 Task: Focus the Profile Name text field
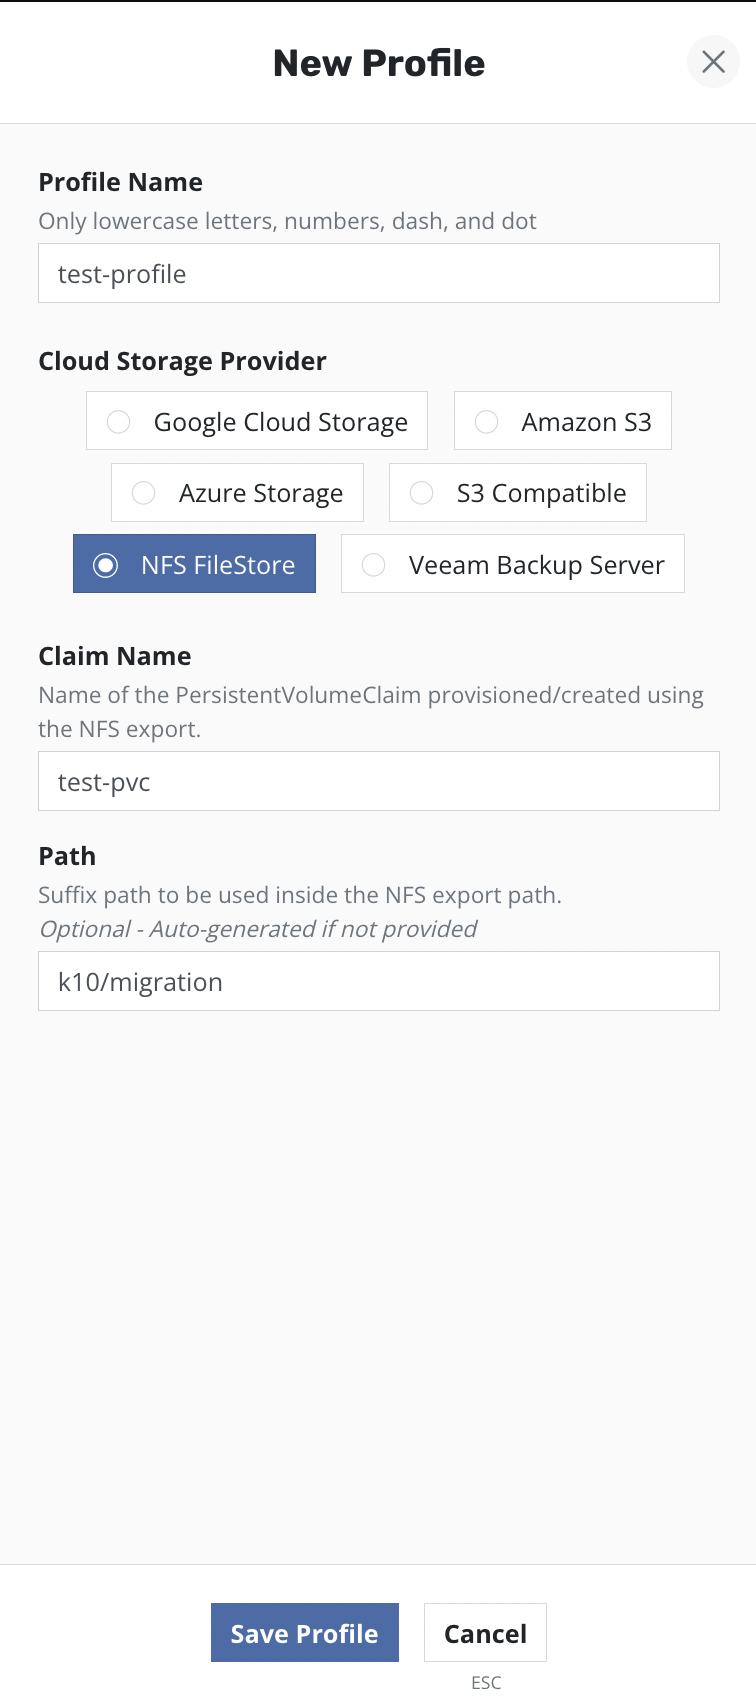point(378,273)
